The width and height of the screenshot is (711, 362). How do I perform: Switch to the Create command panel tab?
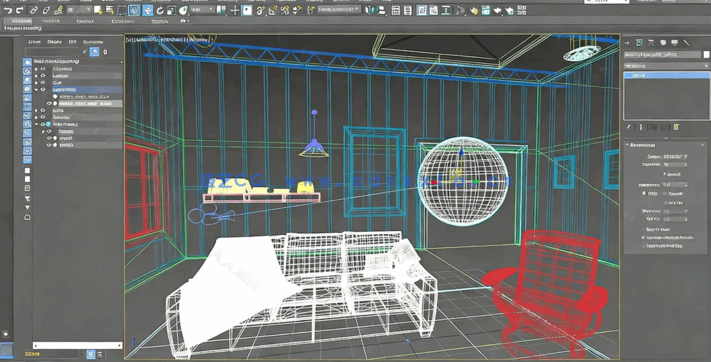[x=628, y=43]
